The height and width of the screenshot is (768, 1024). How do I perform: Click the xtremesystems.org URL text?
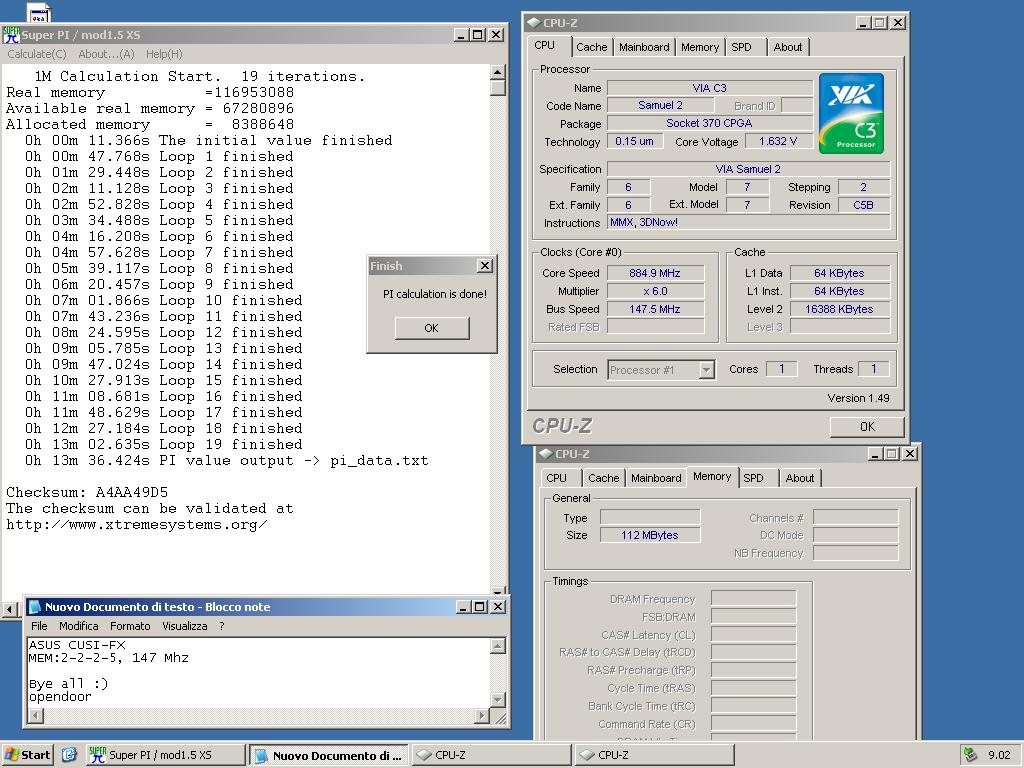[x=136, y=524]
